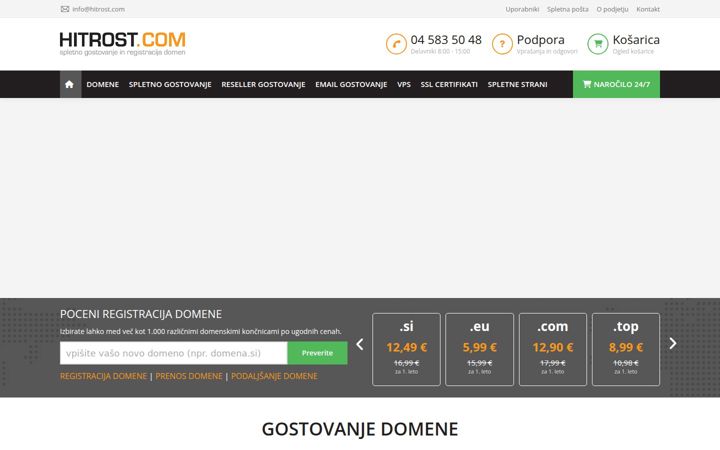Open the Domene menu
720x450 pixels.
(102, 84)
